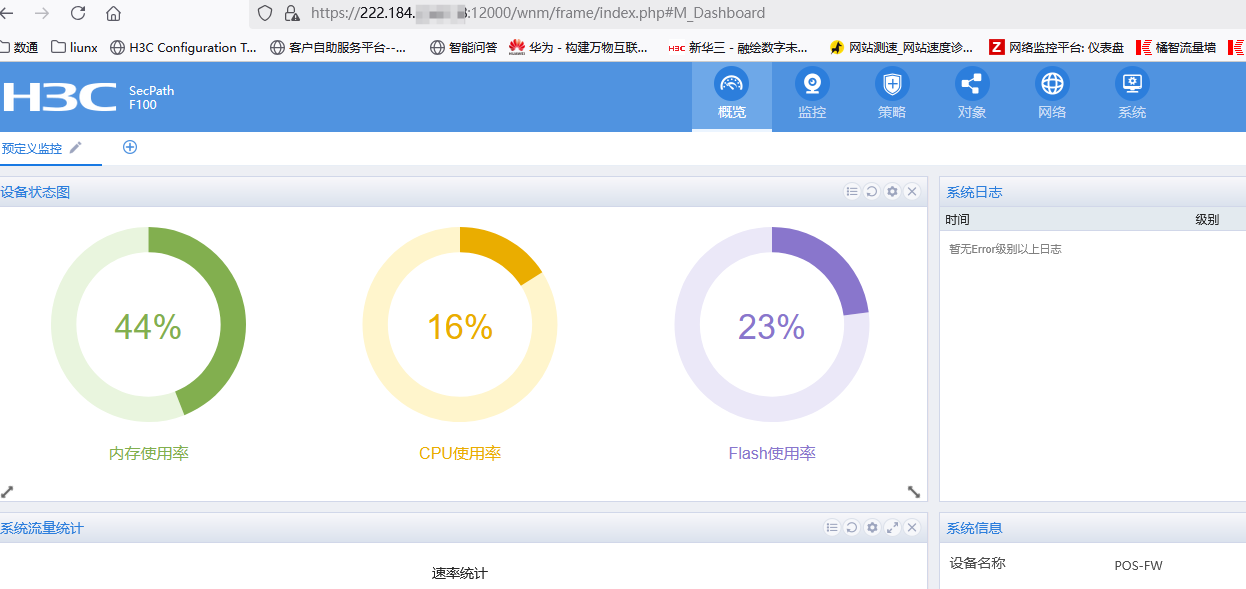Open the list menu in 系统流量统计 header

832,528
